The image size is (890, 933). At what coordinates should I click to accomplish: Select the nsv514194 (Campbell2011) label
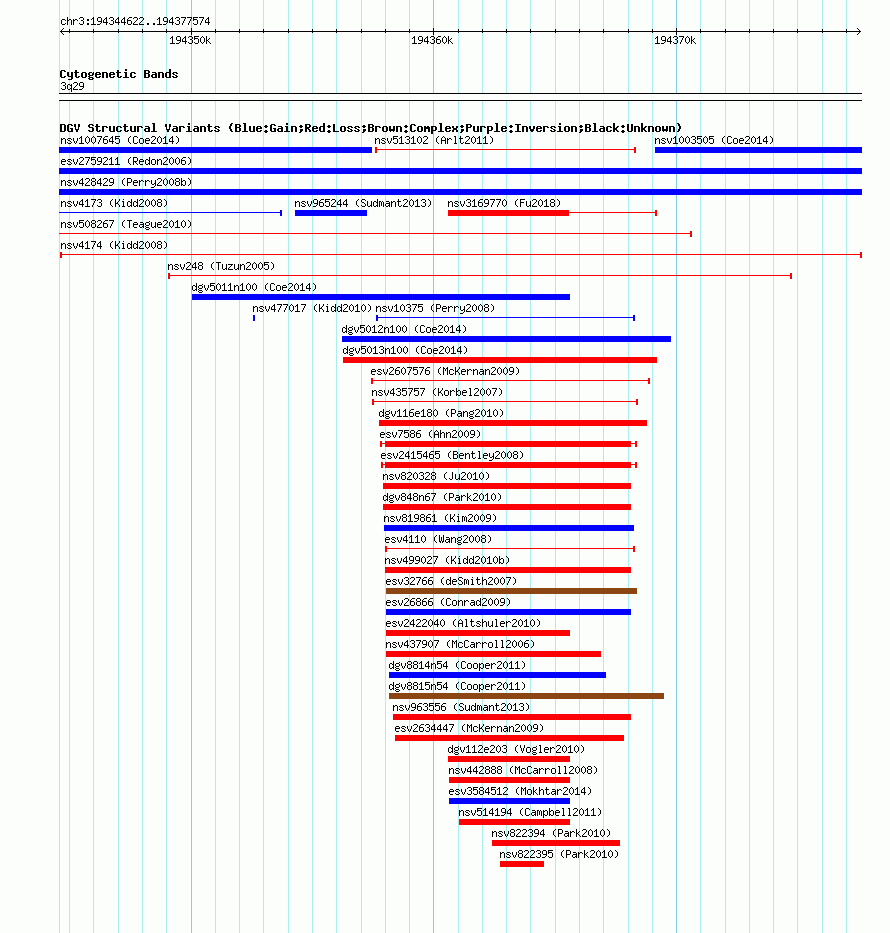tap(529, 813)
